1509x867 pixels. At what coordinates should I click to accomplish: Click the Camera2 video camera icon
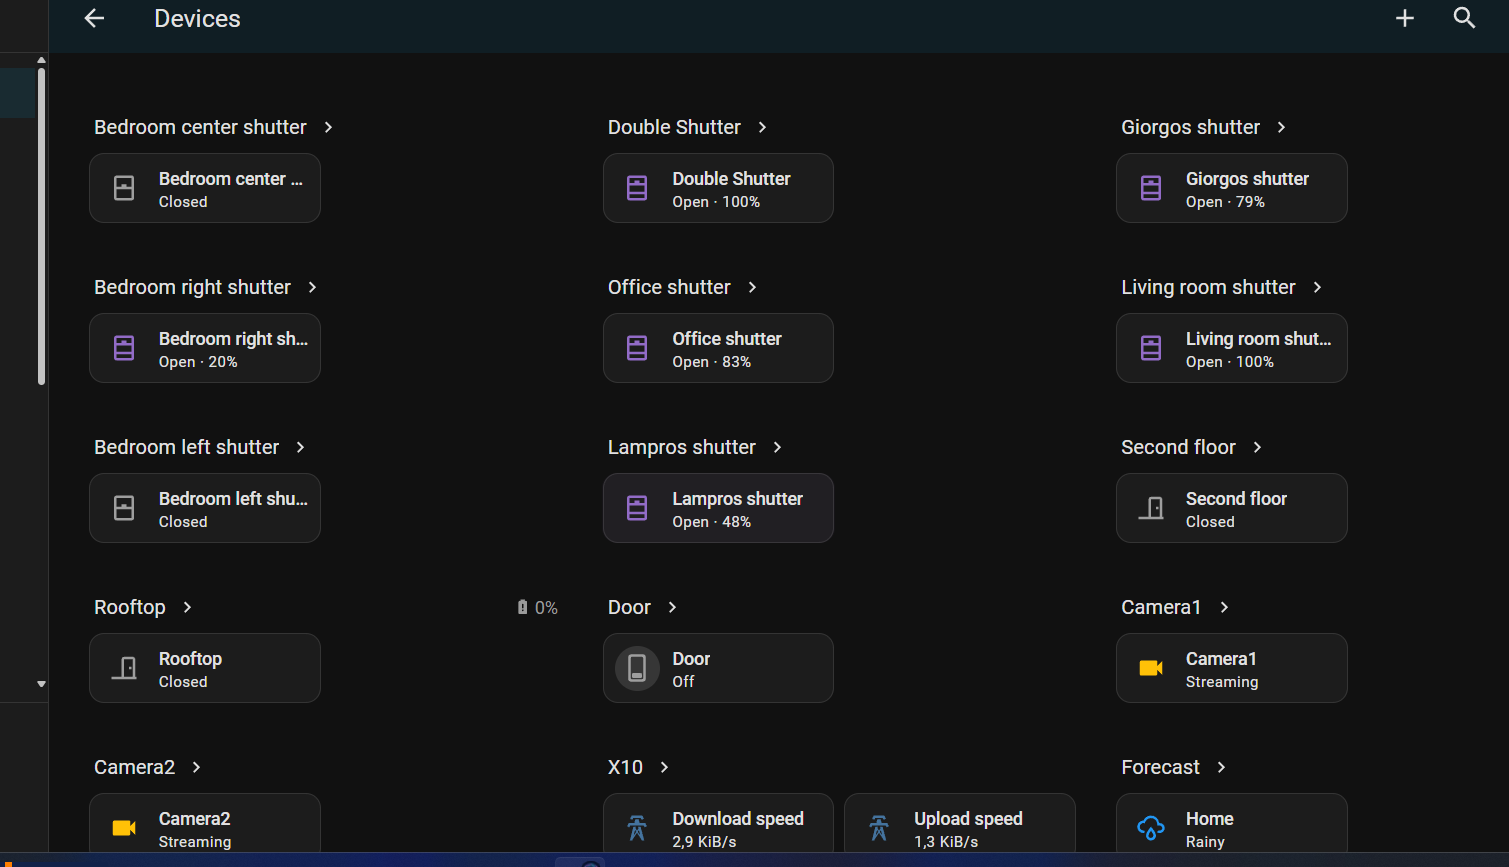[x=124, y=828]
